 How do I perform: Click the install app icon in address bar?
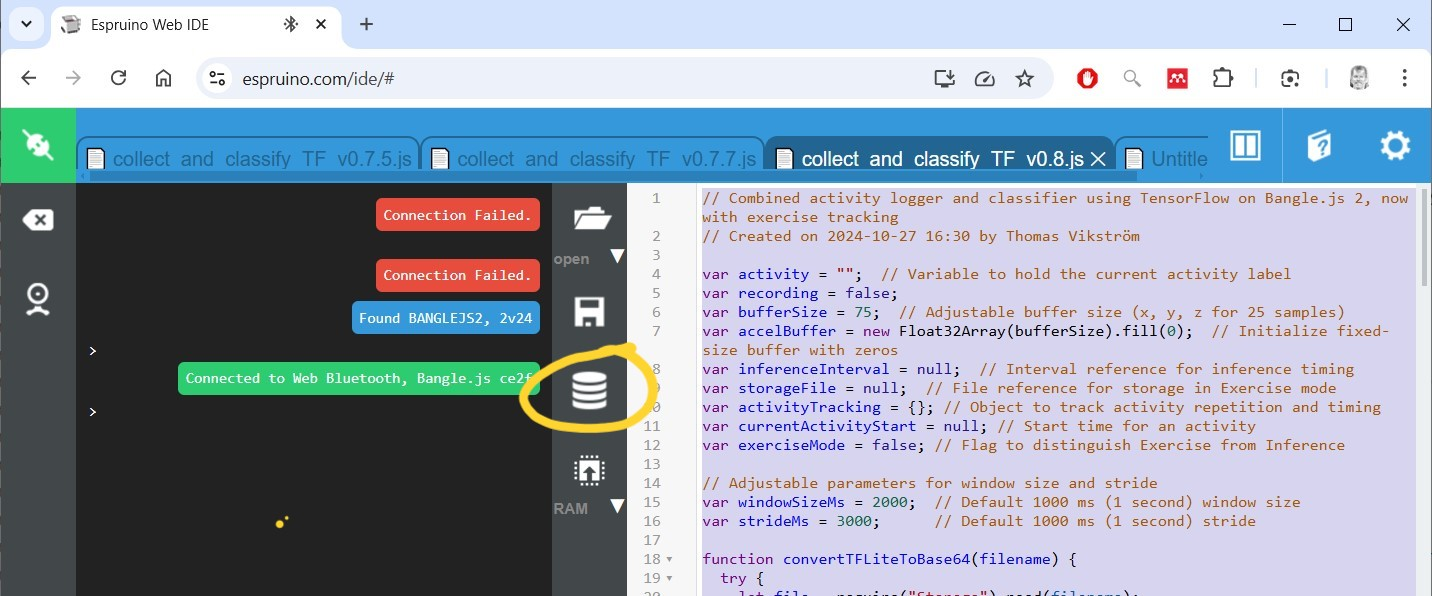pyautogui.click(x=944, y=78)
